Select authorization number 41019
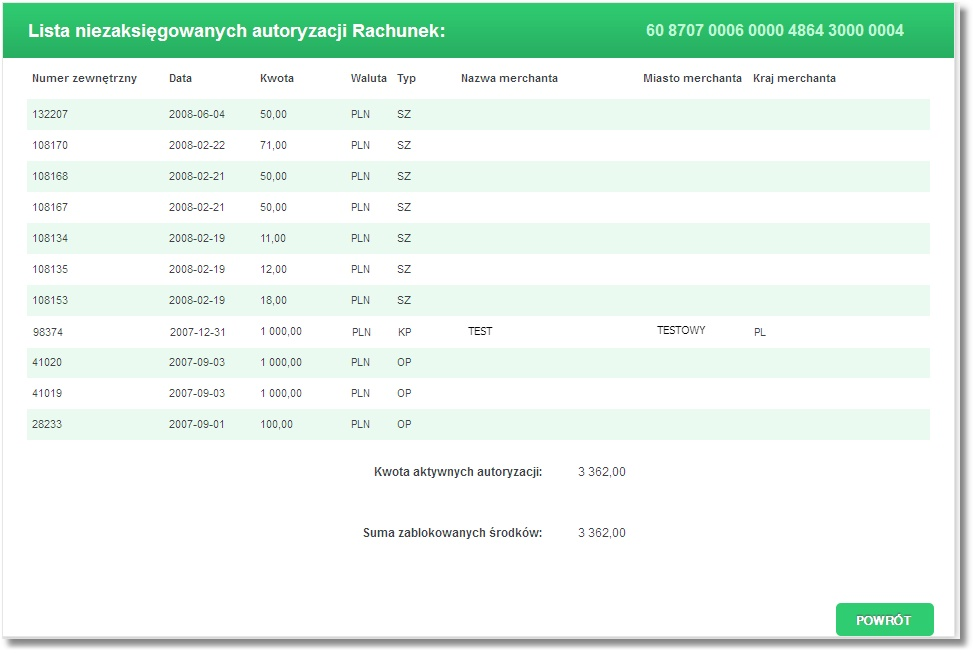974x653 pixels. tap(47, 393)
